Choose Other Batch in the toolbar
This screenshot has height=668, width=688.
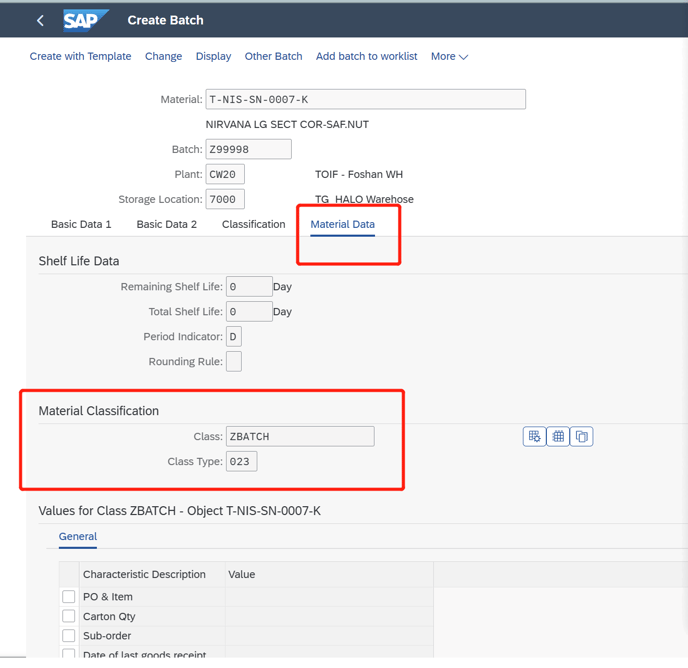click(x=273, y=57)
